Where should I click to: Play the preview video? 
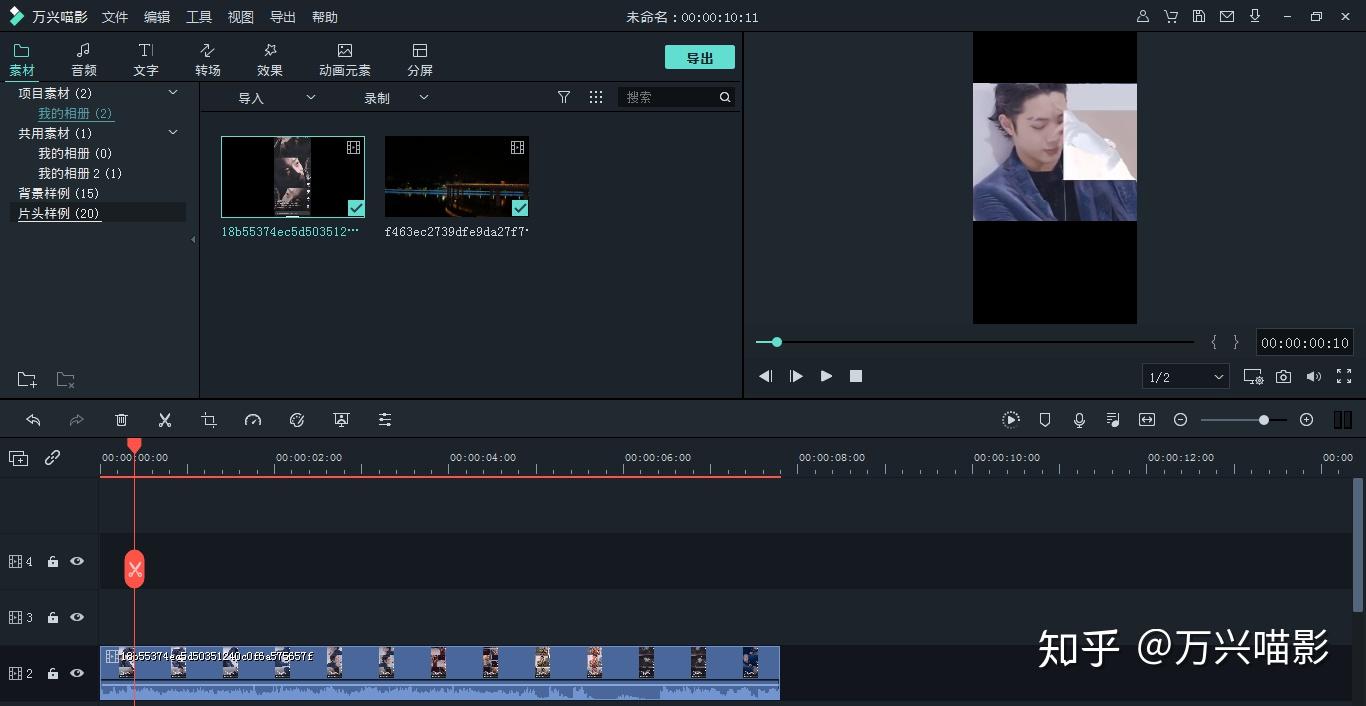tap(826, 376)
